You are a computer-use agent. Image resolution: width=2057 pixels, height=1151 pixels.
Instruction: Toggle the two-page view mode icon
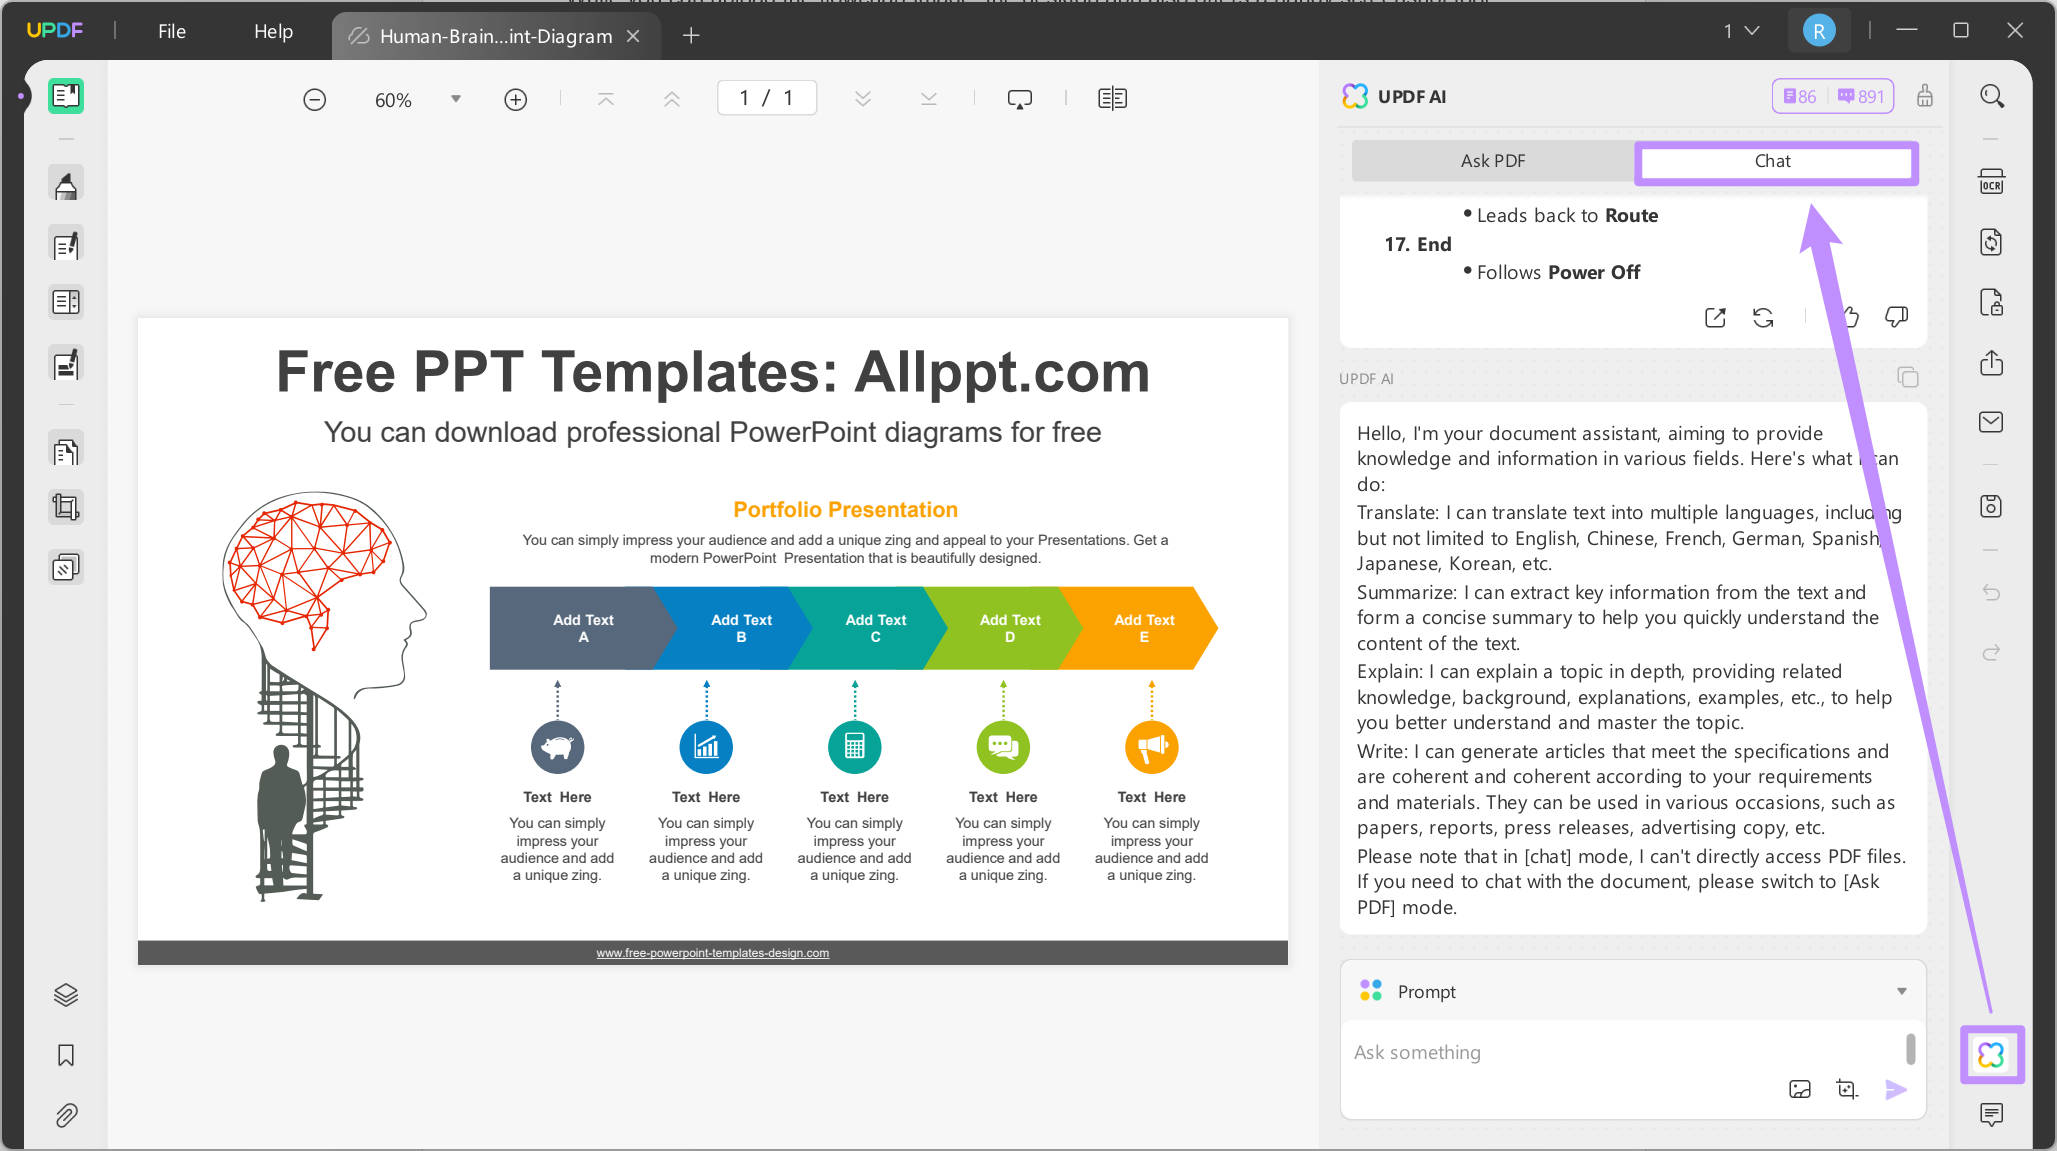(x=1112, y=98)
